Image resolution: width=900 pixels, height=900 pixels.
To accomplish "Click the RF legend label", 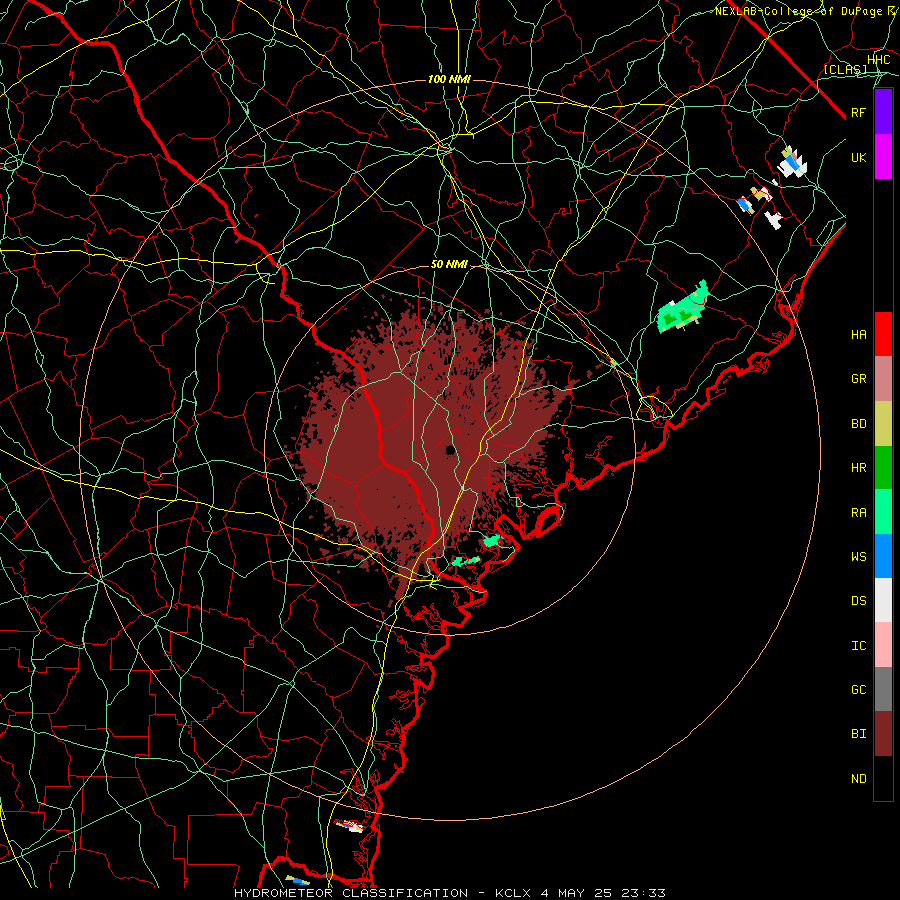I will (x=858, y=112).
